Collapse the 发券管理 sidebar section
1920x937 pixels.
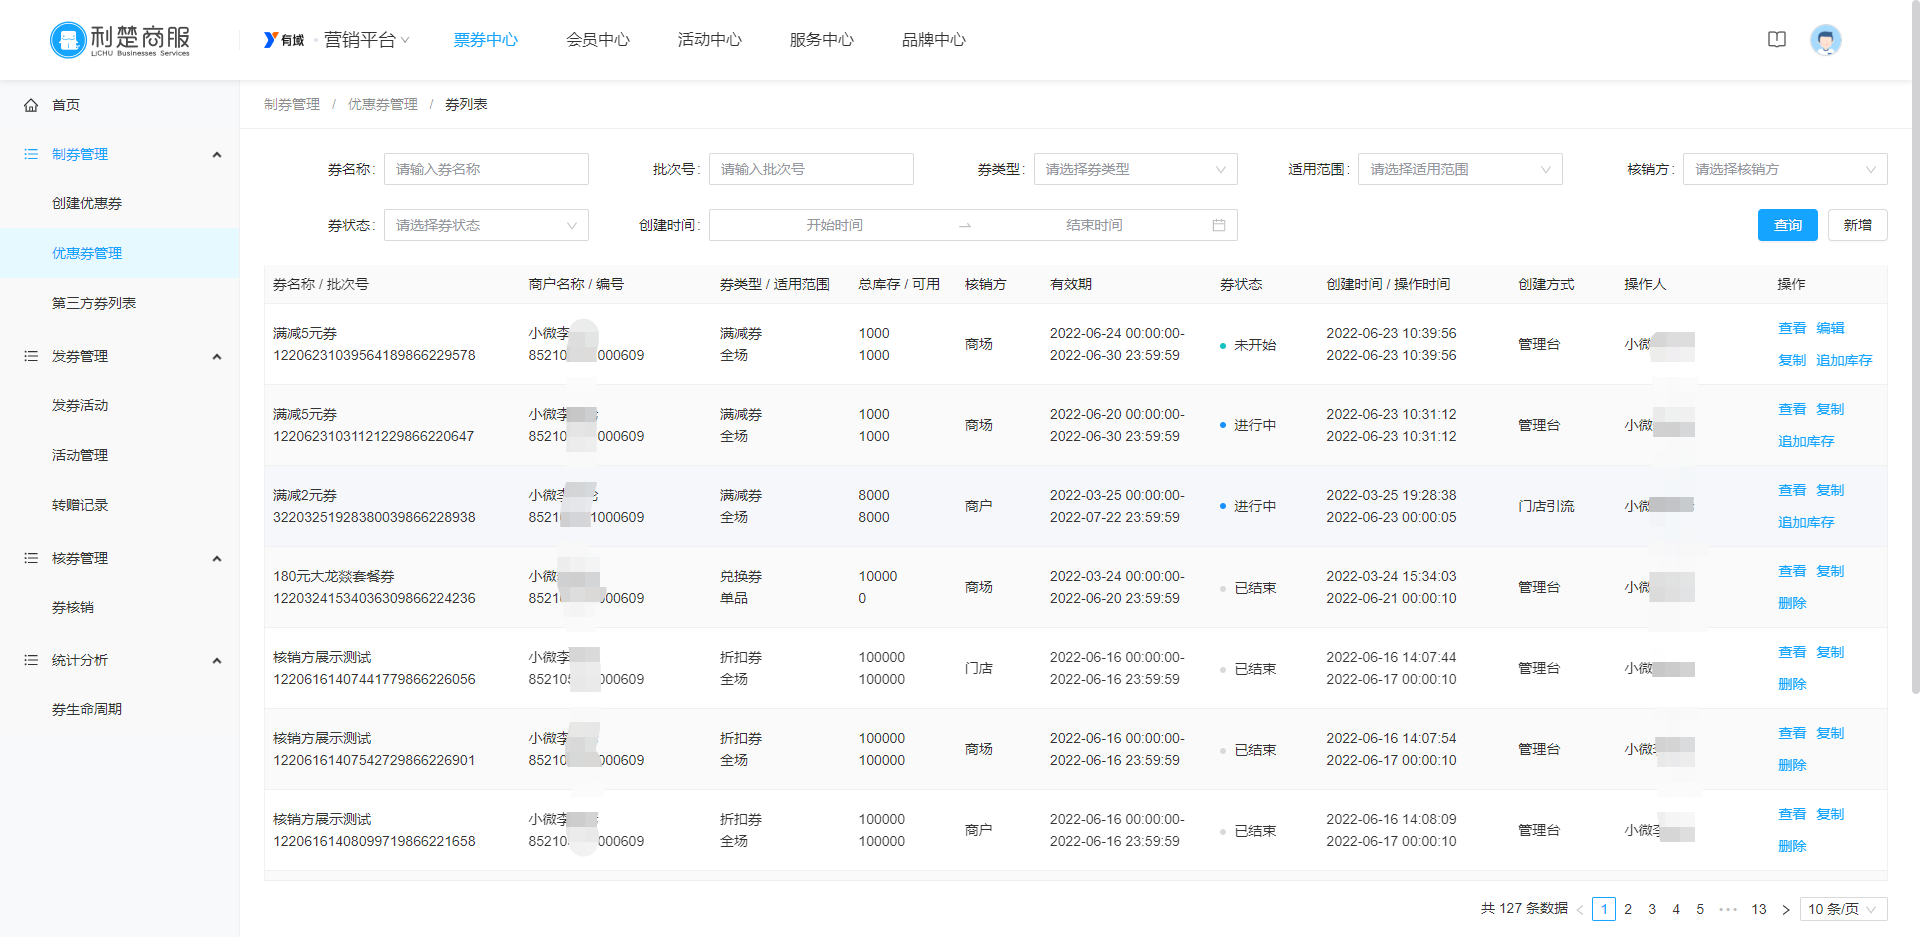pyautogui.click(x=217, y=356)
